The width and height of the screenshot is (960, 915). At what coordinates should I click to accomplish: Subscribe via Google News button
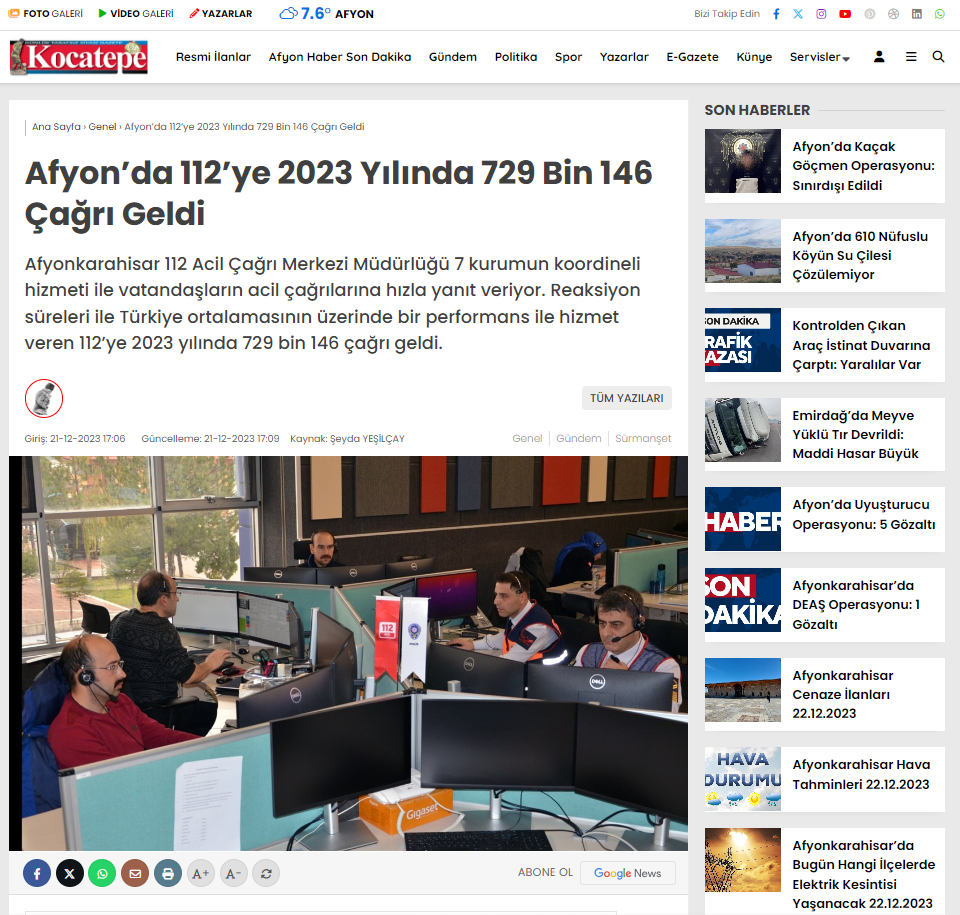coord(628,873)
